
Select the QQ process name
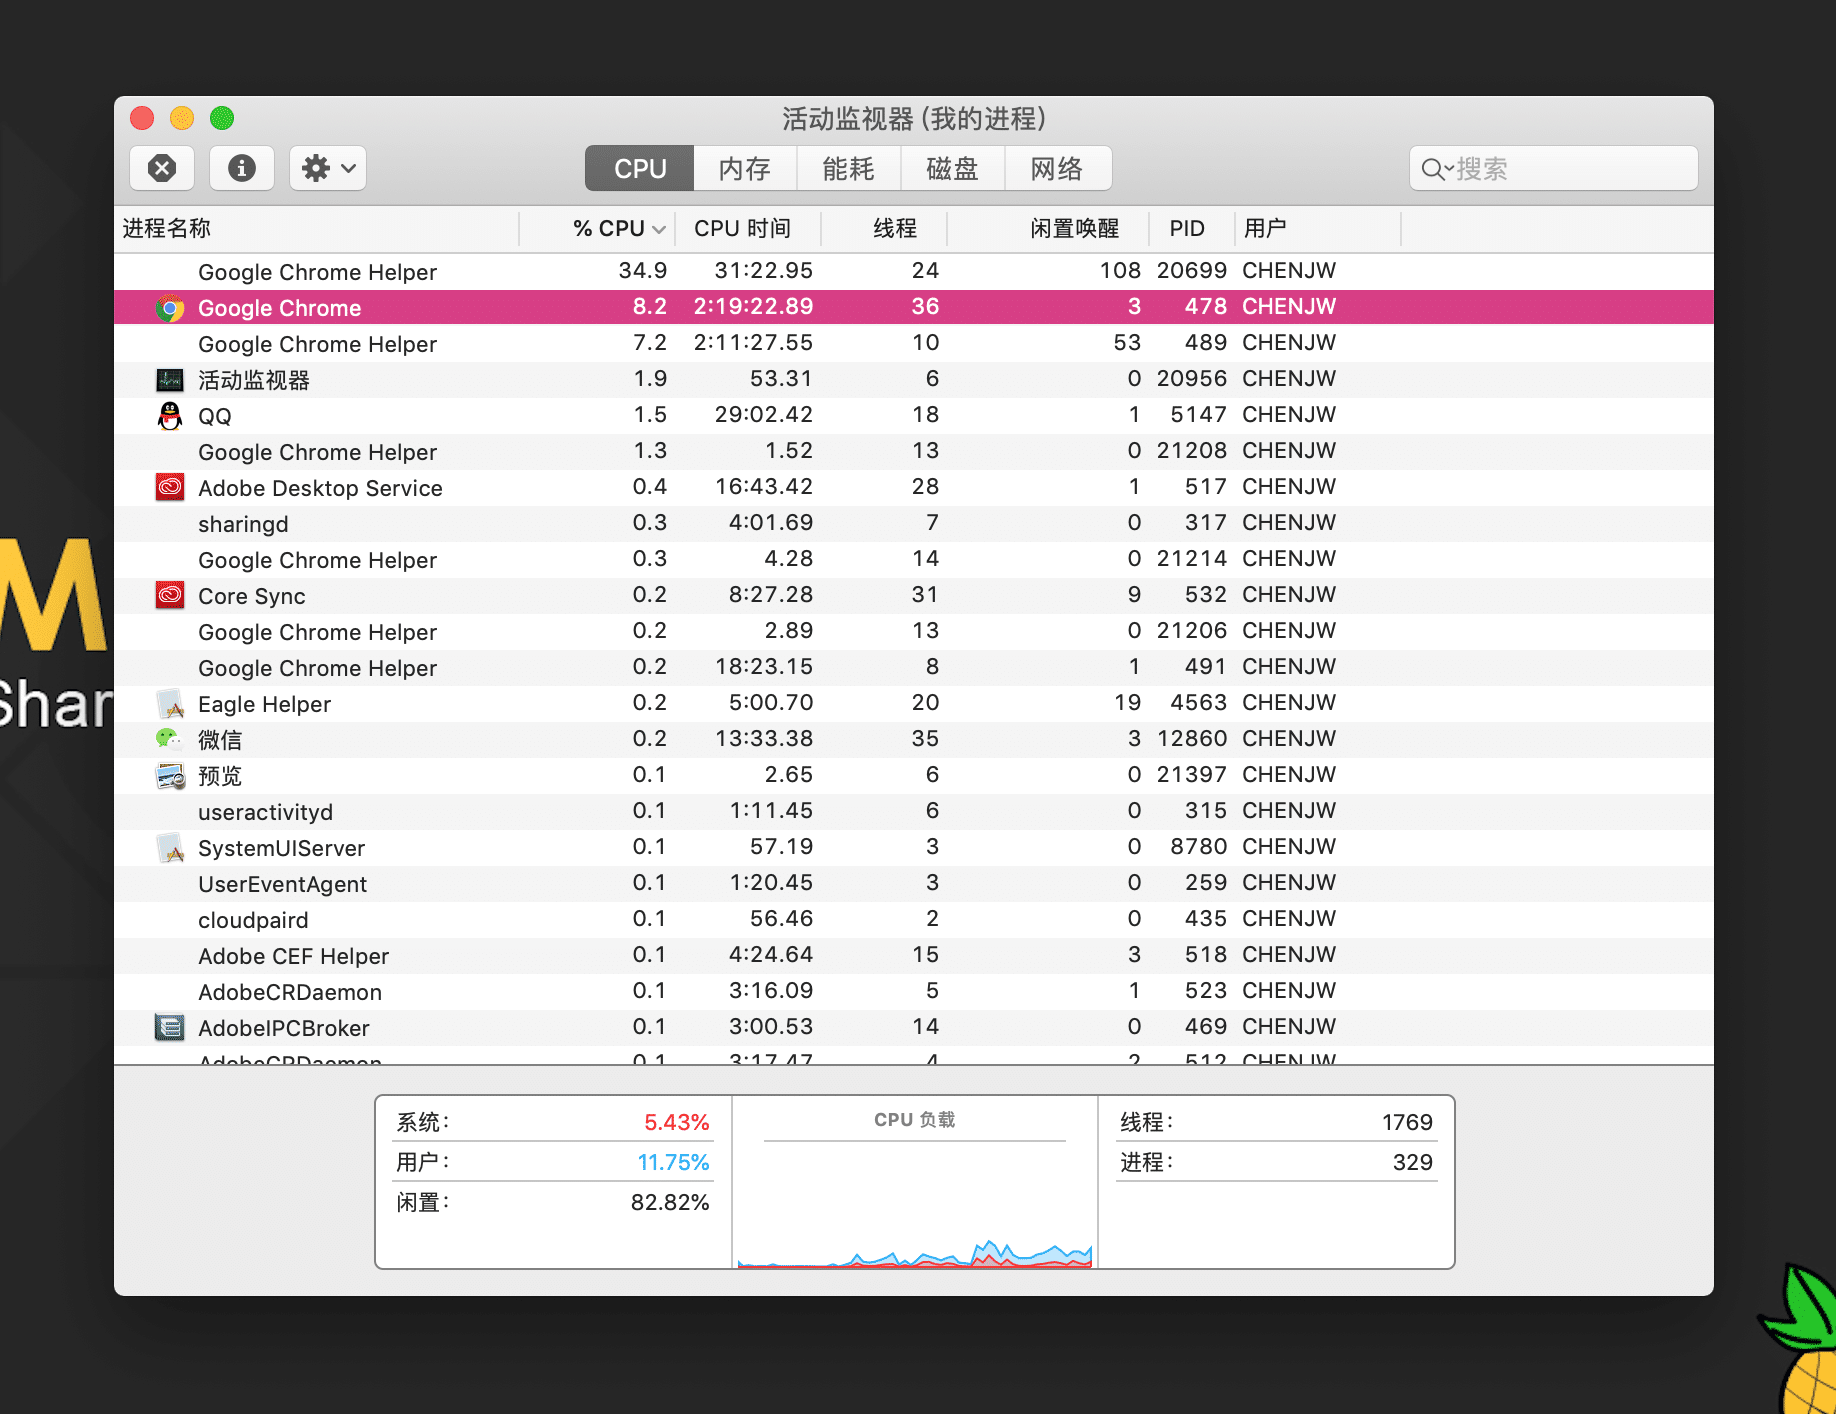click(215, 416)
